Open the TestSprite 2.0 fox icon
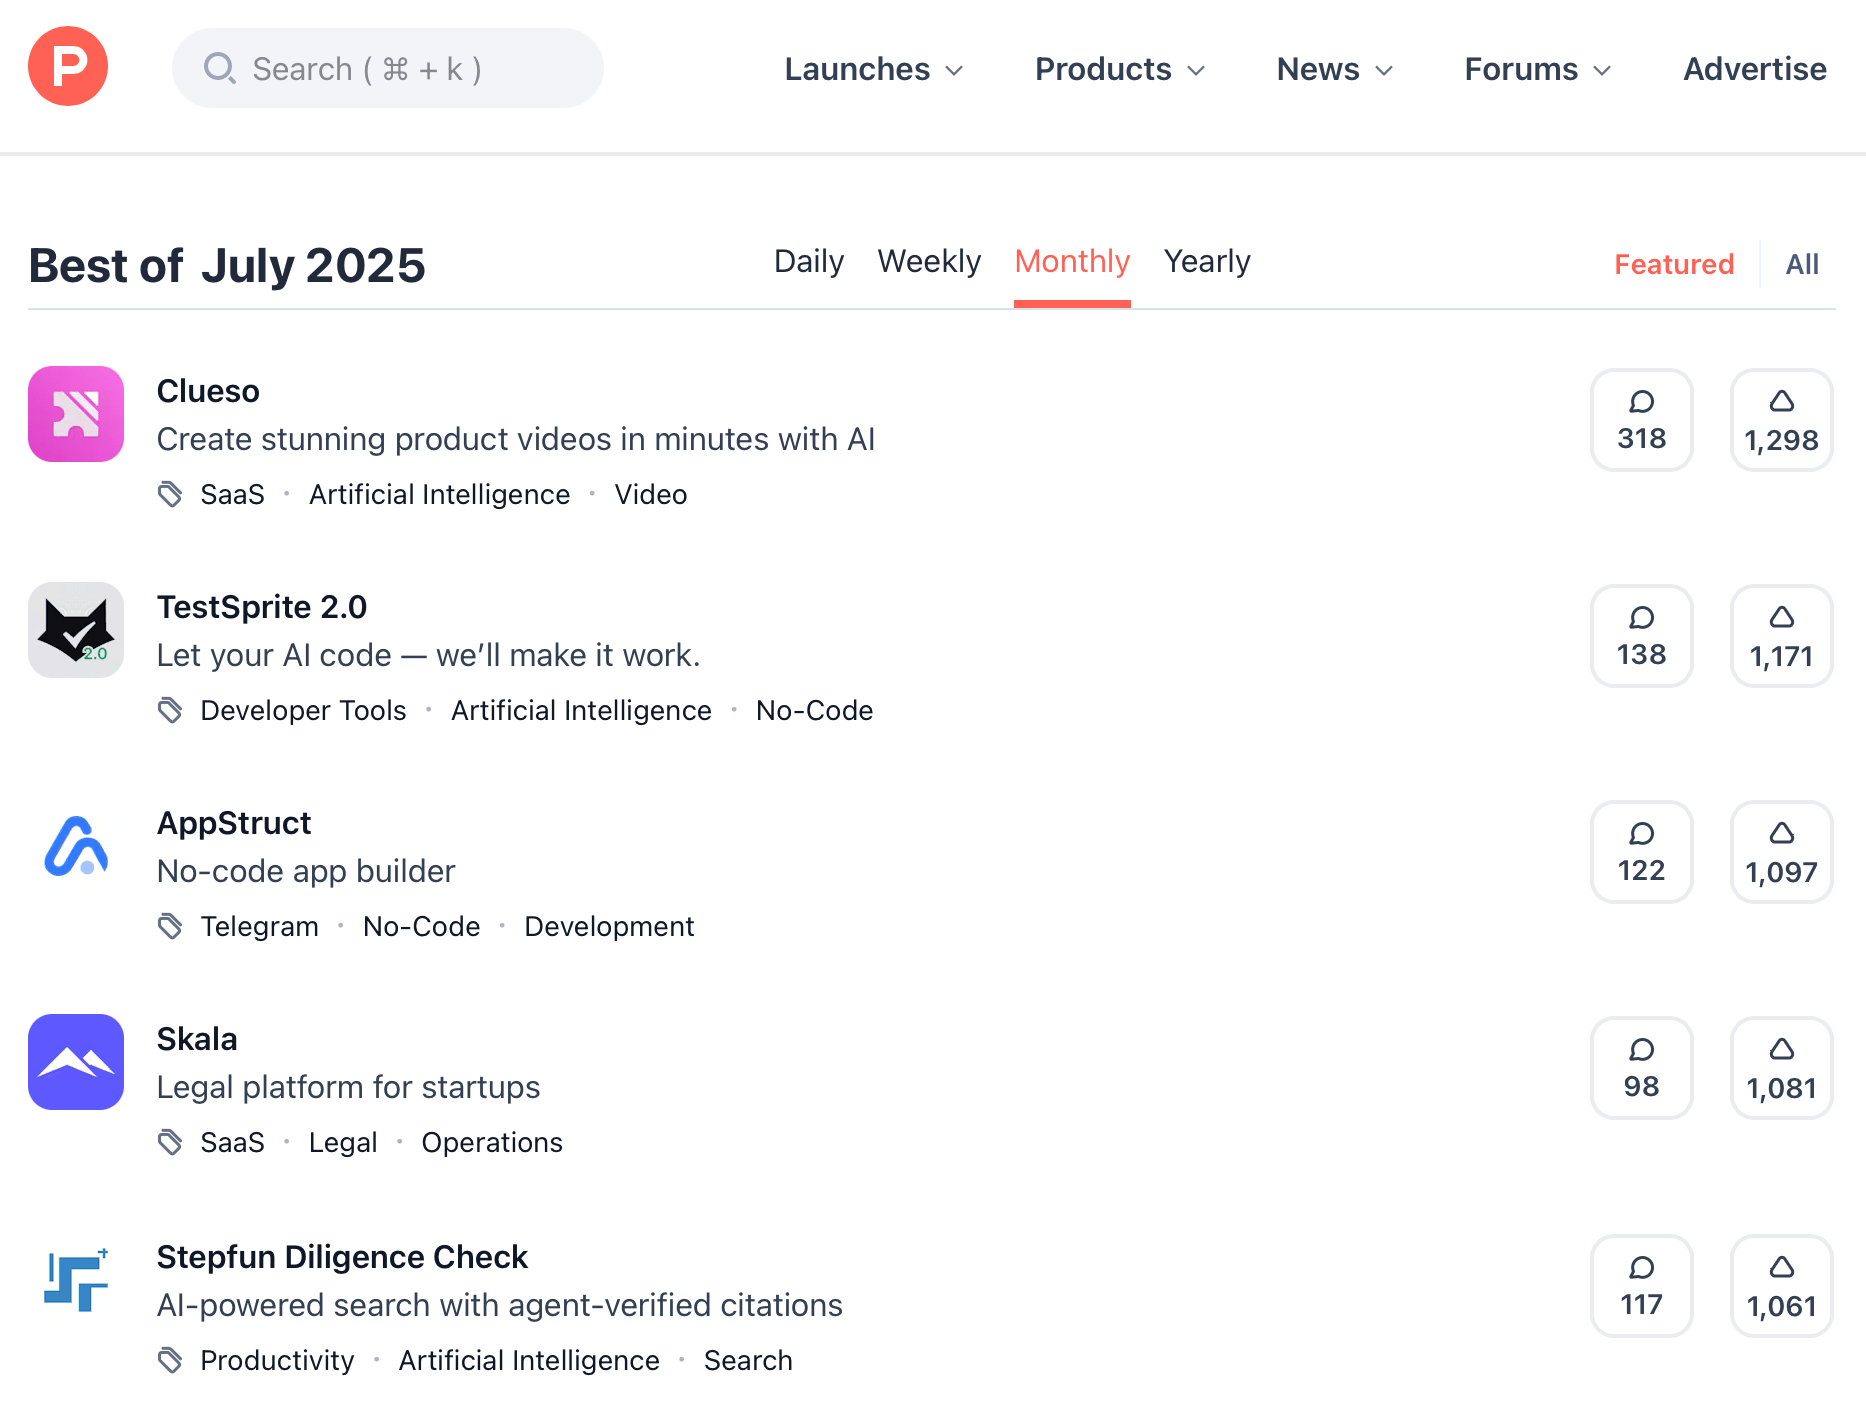The image size is (1866, 1408). point(76,630)
